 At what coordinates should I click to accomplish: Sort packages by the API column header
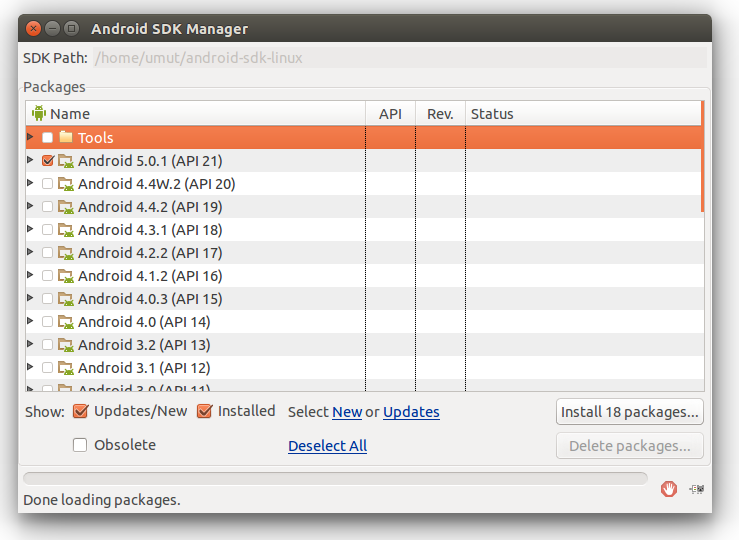click(390, 114)
